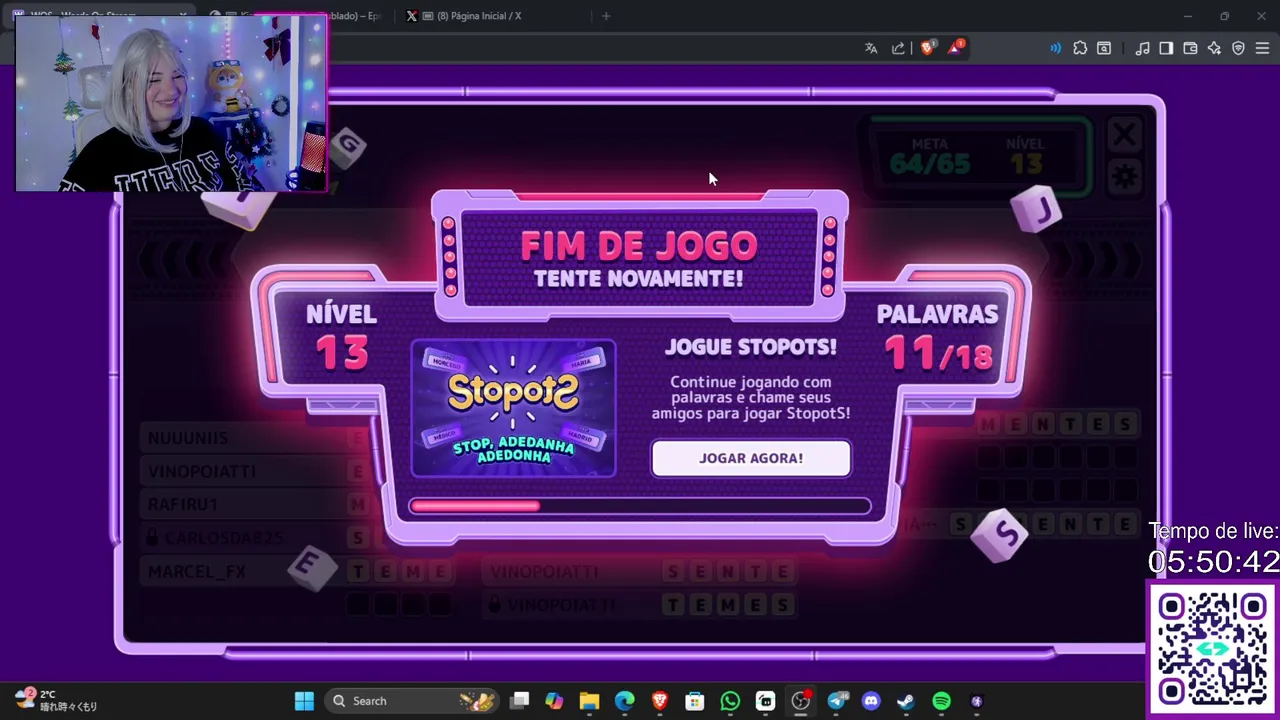Viewport: 1280px width, 720px height.
Task: Click the tab search window icon in toolbar
Action: pos(1104,48)
